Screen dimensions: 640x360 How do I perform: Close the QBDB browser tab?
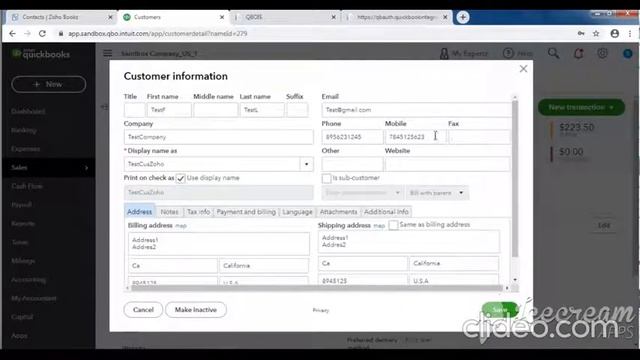click(333, 17)
